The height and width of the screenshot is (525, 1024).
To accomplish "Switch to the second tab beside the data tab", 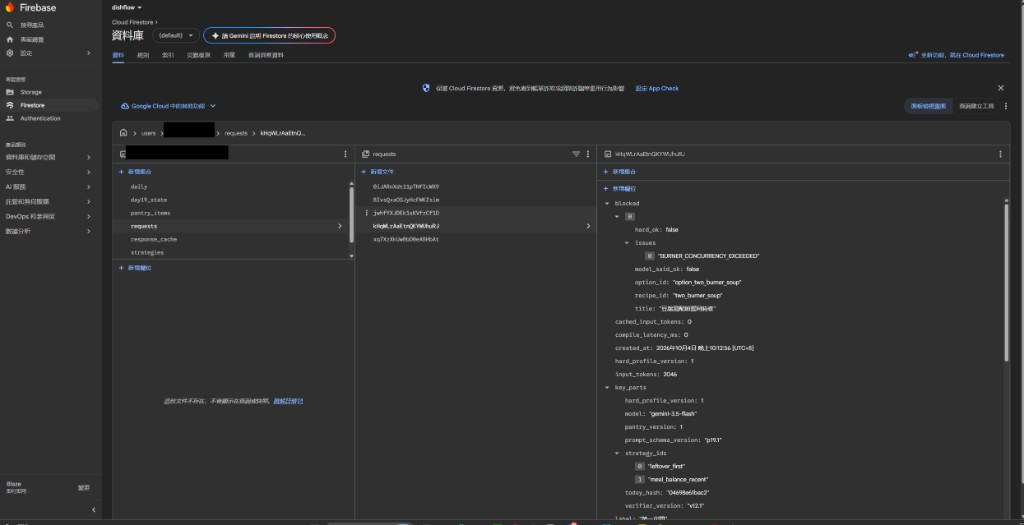I will click(x=143, y=56).
